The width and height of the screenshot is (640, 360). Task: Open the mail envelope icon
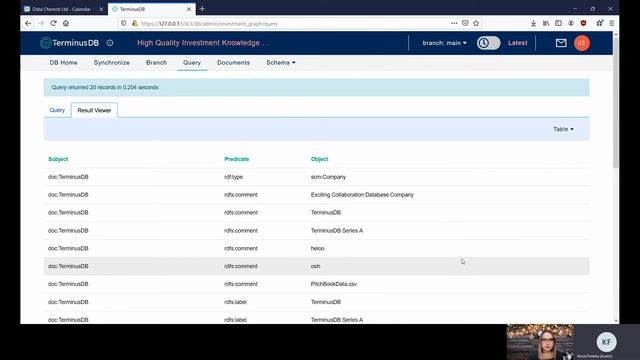561,43
